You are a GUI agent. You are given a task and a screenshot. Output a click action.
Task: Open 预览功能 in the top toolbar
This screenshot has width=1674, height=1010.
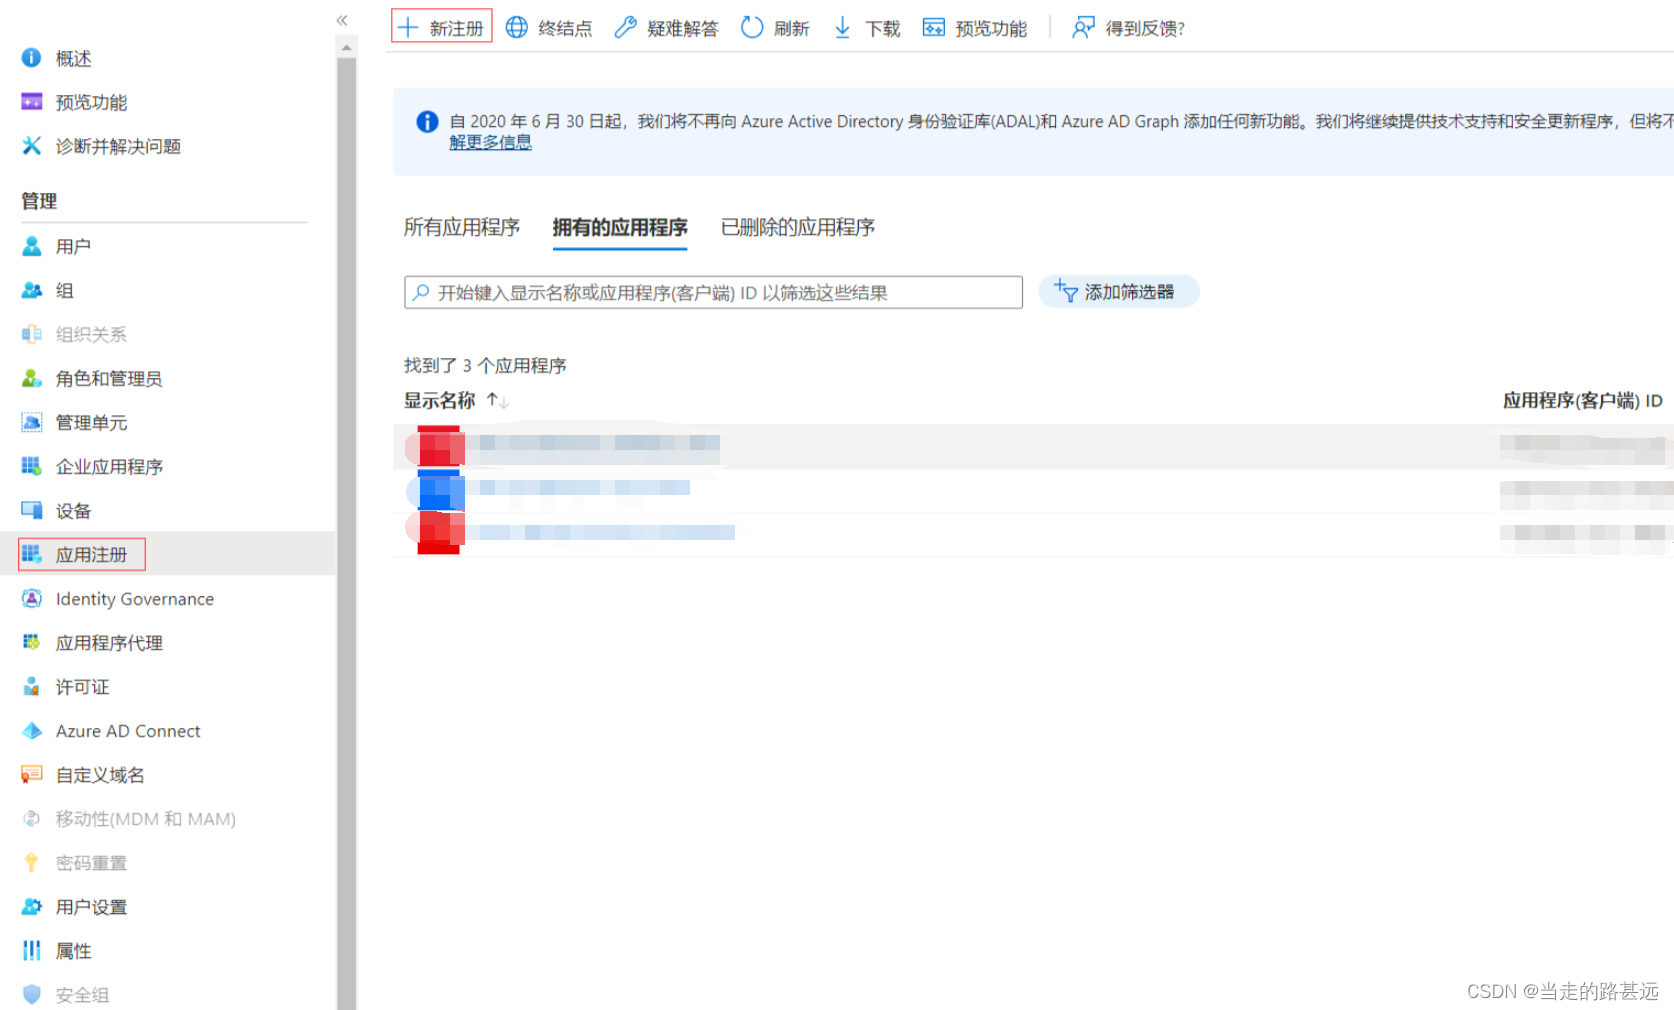point(975,28)
